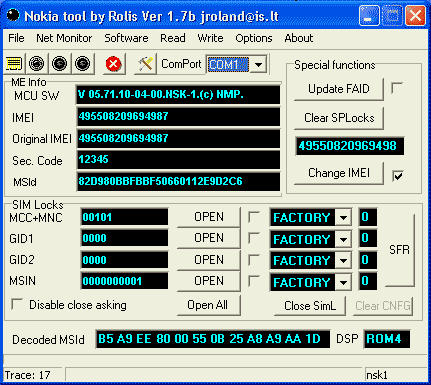
Task: Click the SFR button
Action: pyautogui.click(x=400, y=250)
